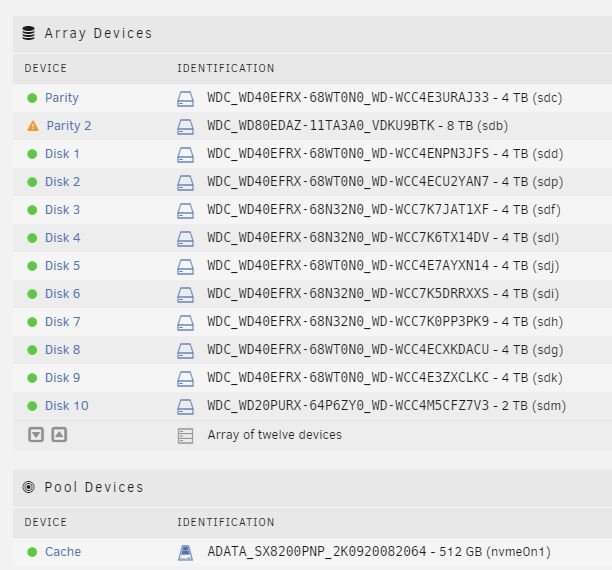
Task: Click the drive icon in the Parity row
Action: tap(185, 99)
